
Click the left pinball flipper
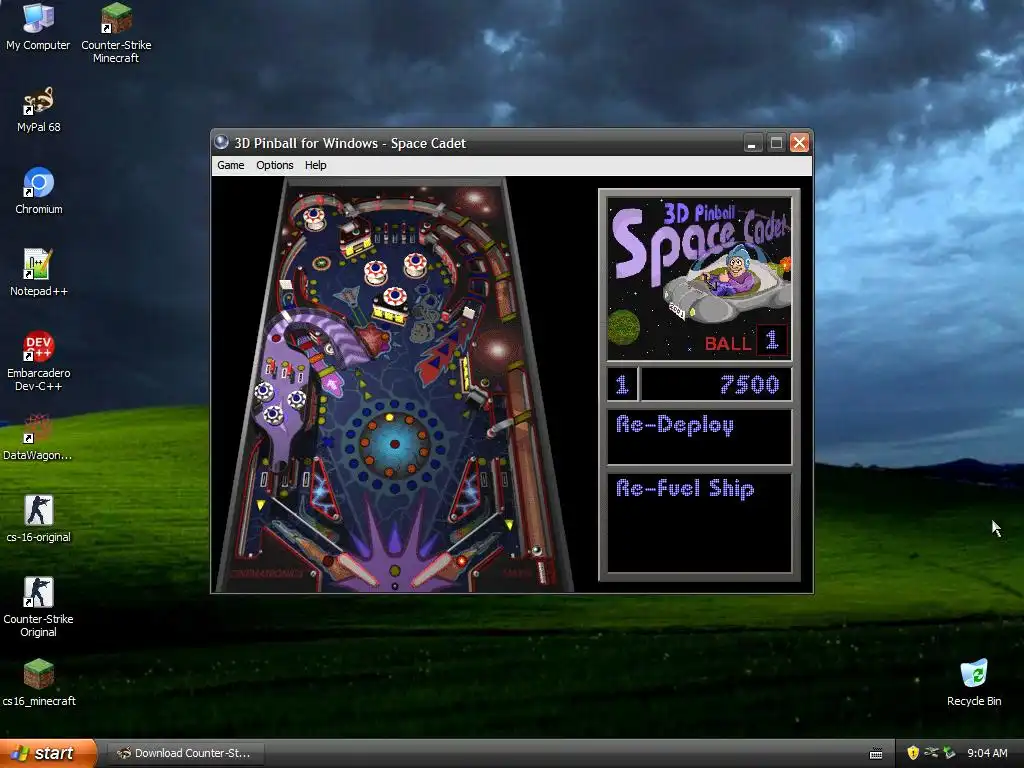355,570
